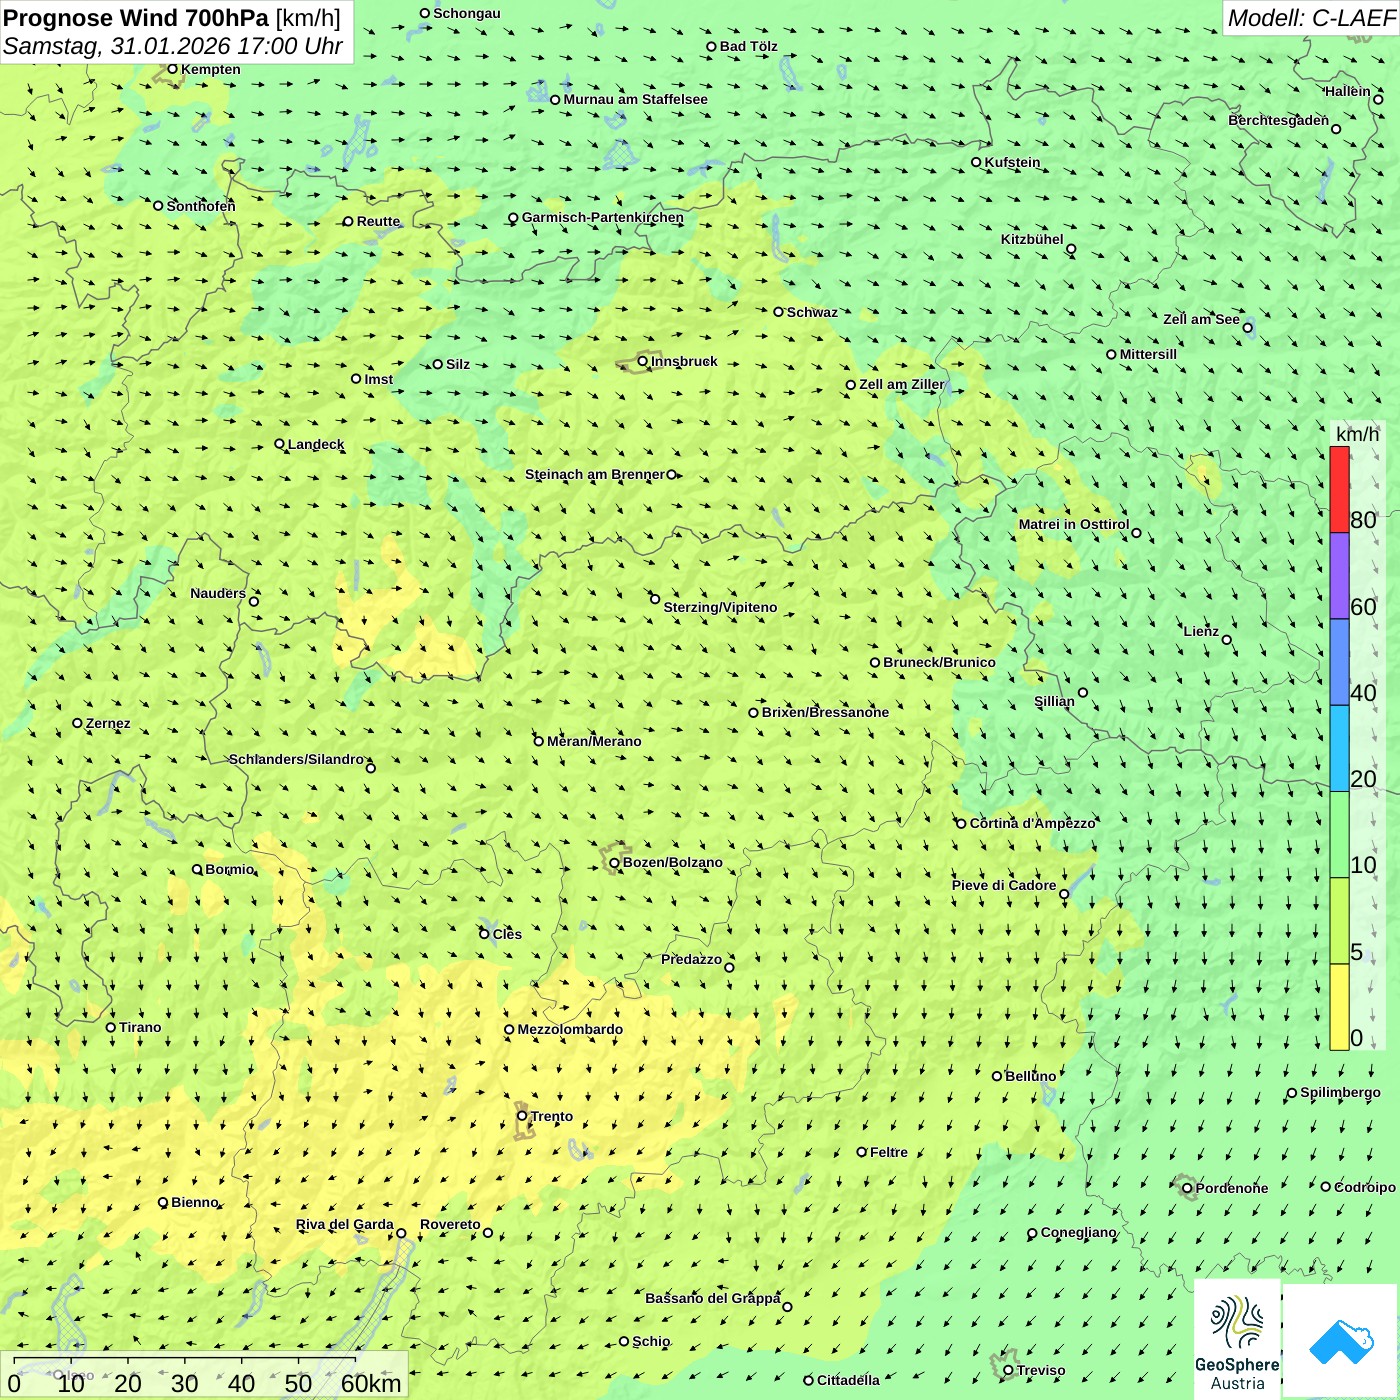Screen dimensions: 1400x1400
Task: Click the Lienz city marker circle
Action: pos(1227,640)
